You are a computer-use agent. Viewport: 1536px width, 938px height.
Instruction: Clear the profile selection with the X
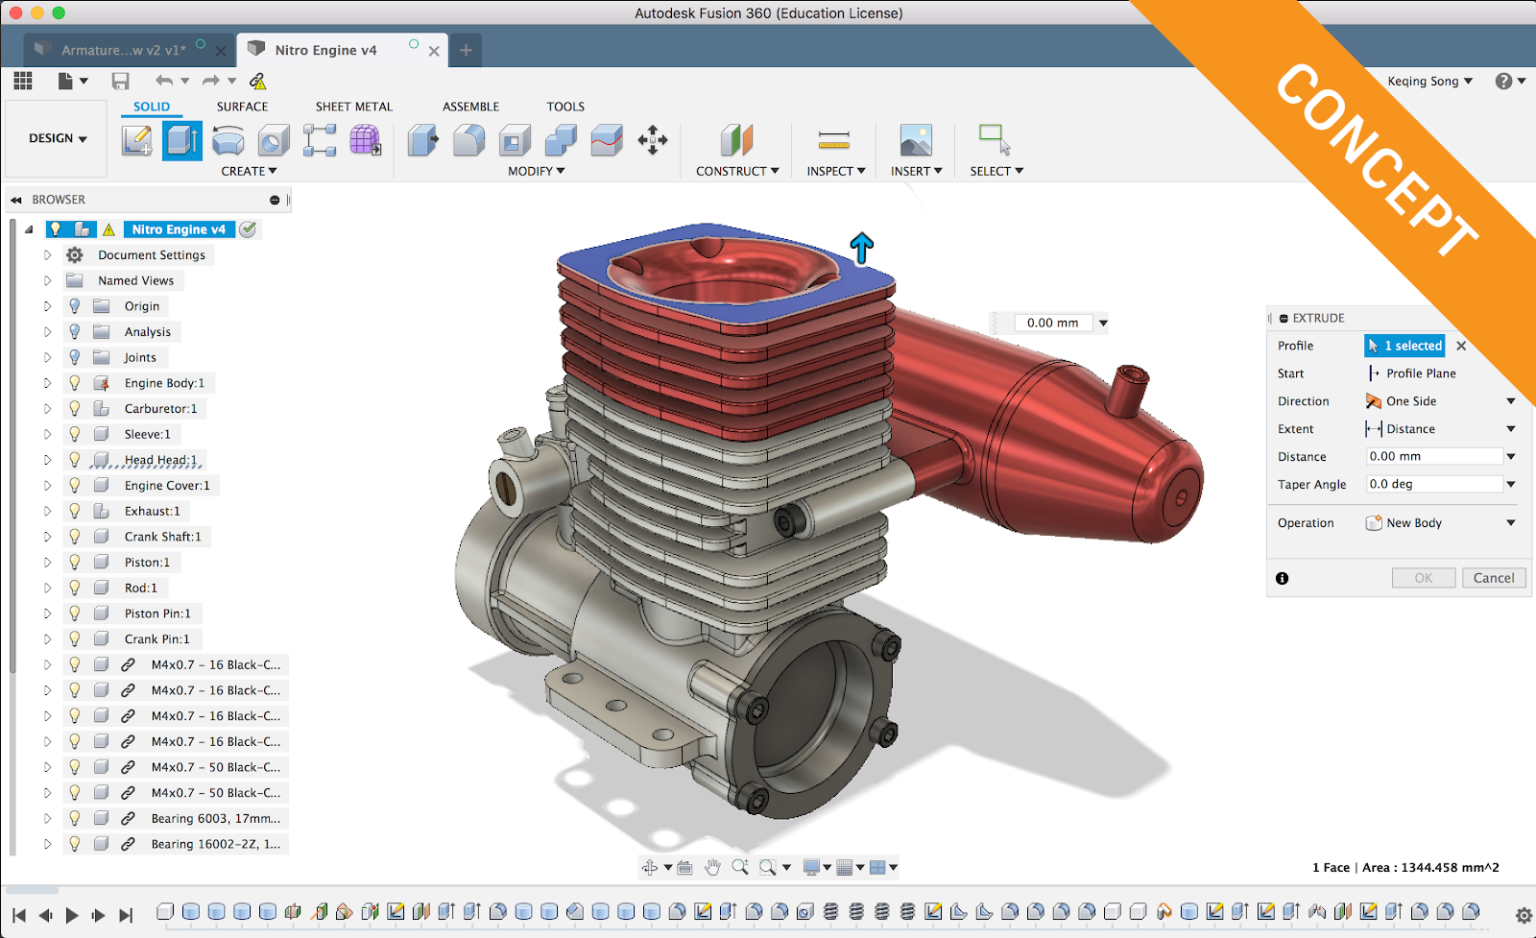[x=1461, y=346]
